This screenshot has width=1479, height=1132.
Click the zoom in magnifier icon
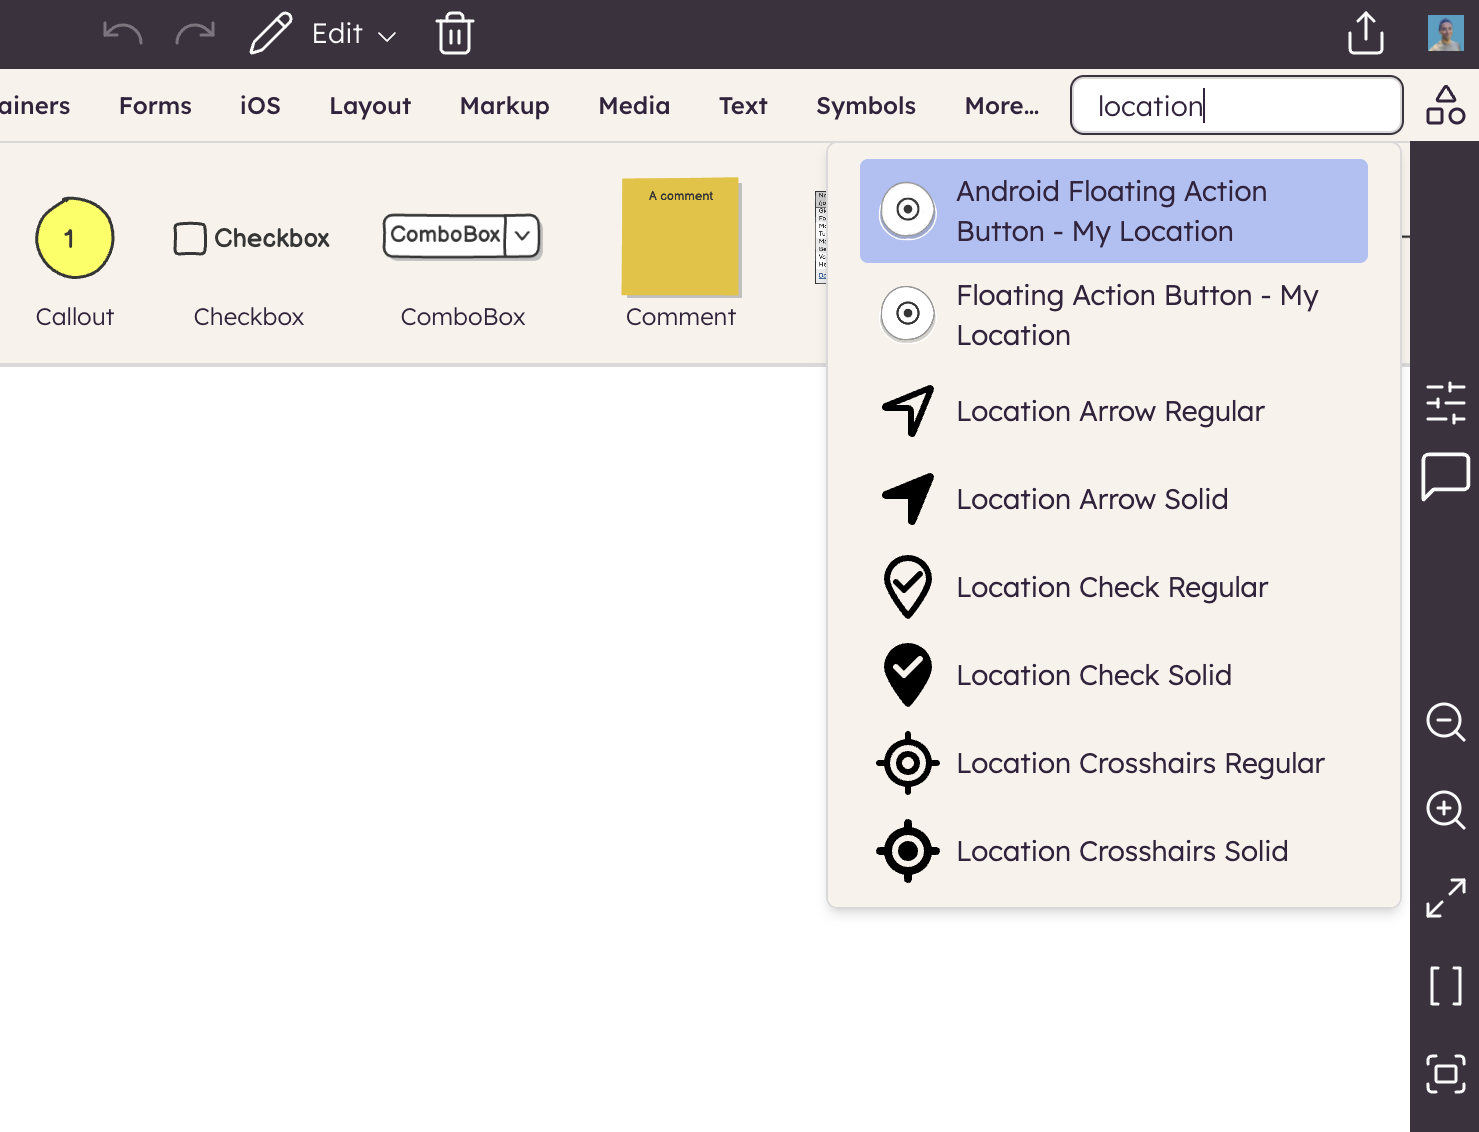click(x=1445, y=809)
